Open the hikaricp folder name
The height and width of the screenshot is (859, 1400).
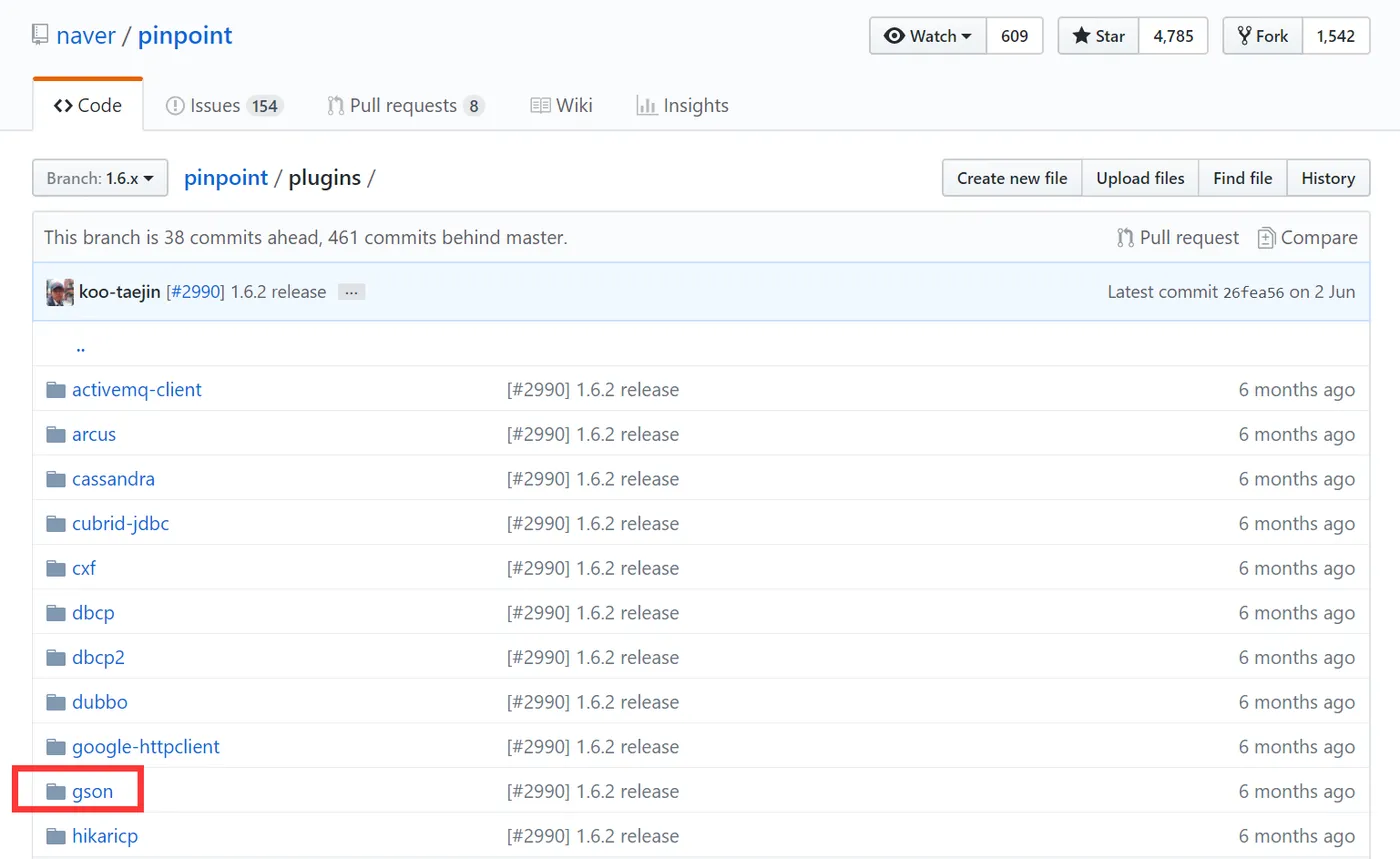click(105, 836)
